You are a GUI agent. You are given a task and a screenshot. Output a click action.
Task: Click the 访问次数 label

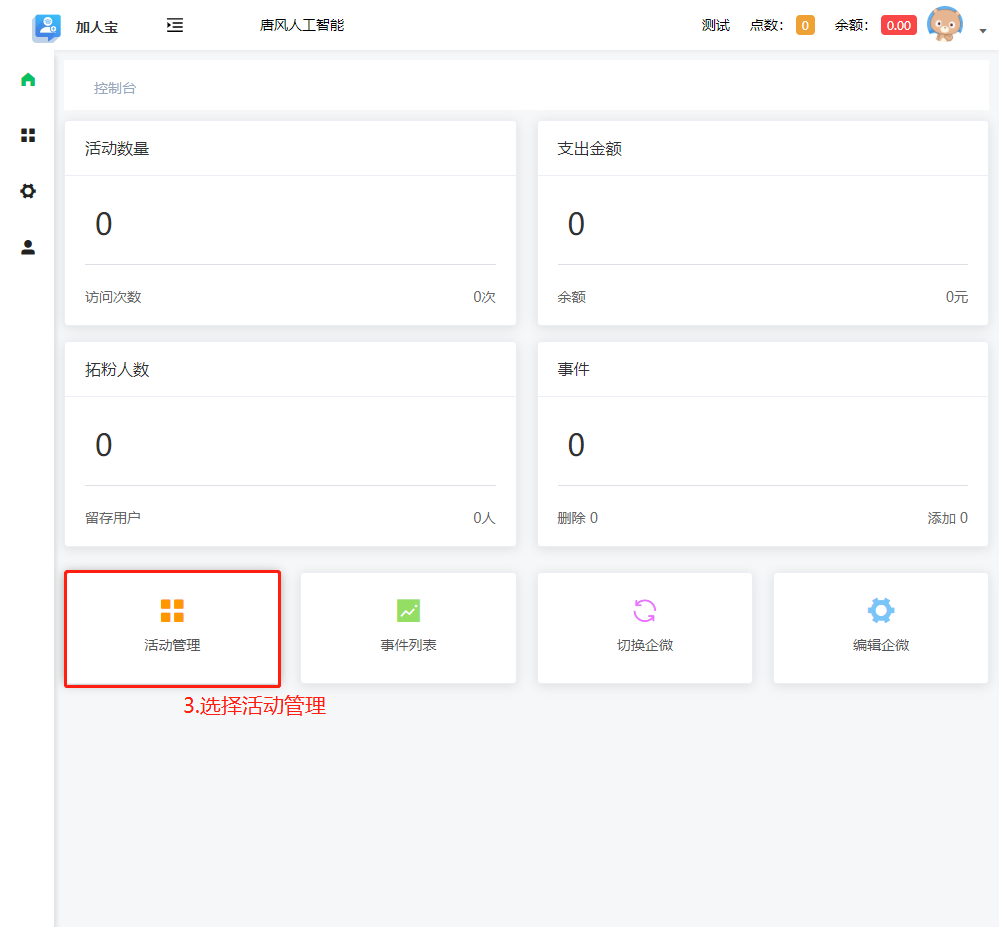pyautogui.click(x=113, y=297)
